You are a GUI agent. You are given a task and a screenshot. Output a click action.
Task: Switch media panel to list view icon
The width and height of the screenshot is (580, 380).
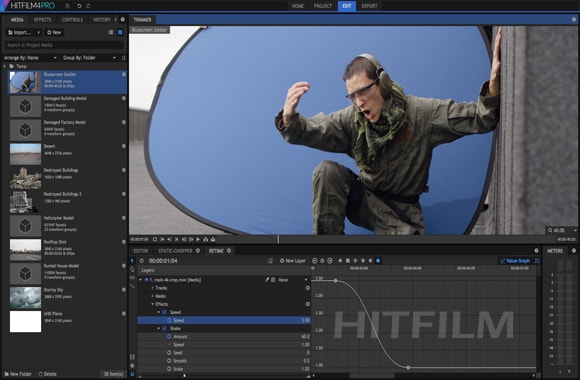(x=111, y=33)
